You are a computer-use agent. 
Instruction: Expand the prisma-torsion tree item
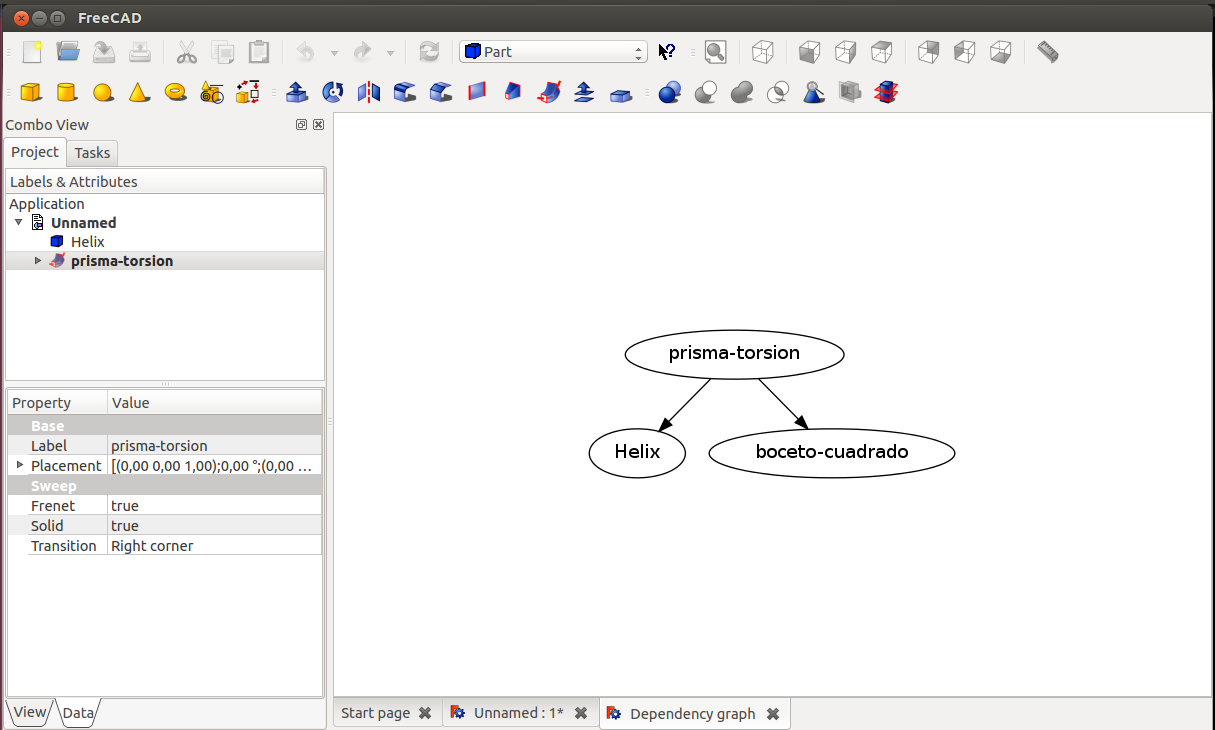pyautogui.click(x=38, y=261)
